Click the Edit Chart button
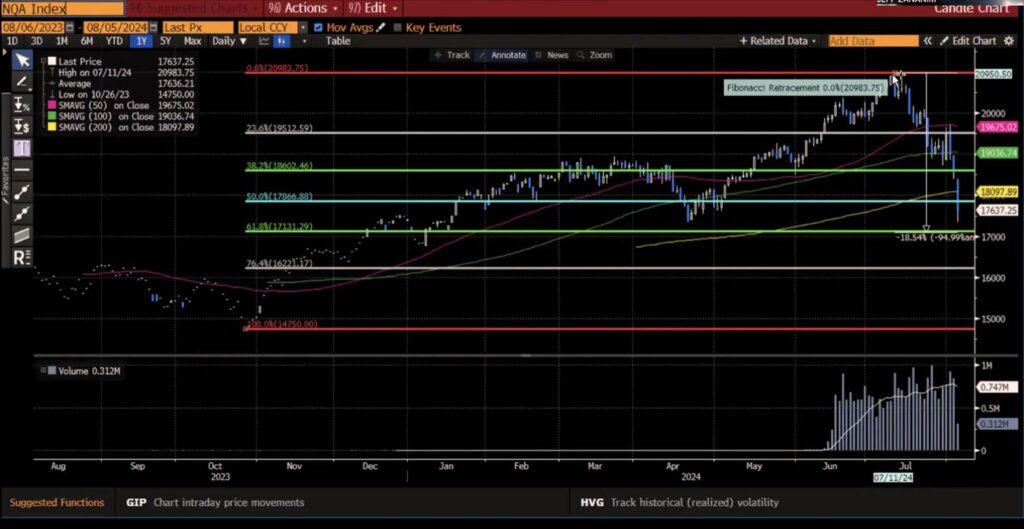1024x529 pixels. [x=968, y=41]
